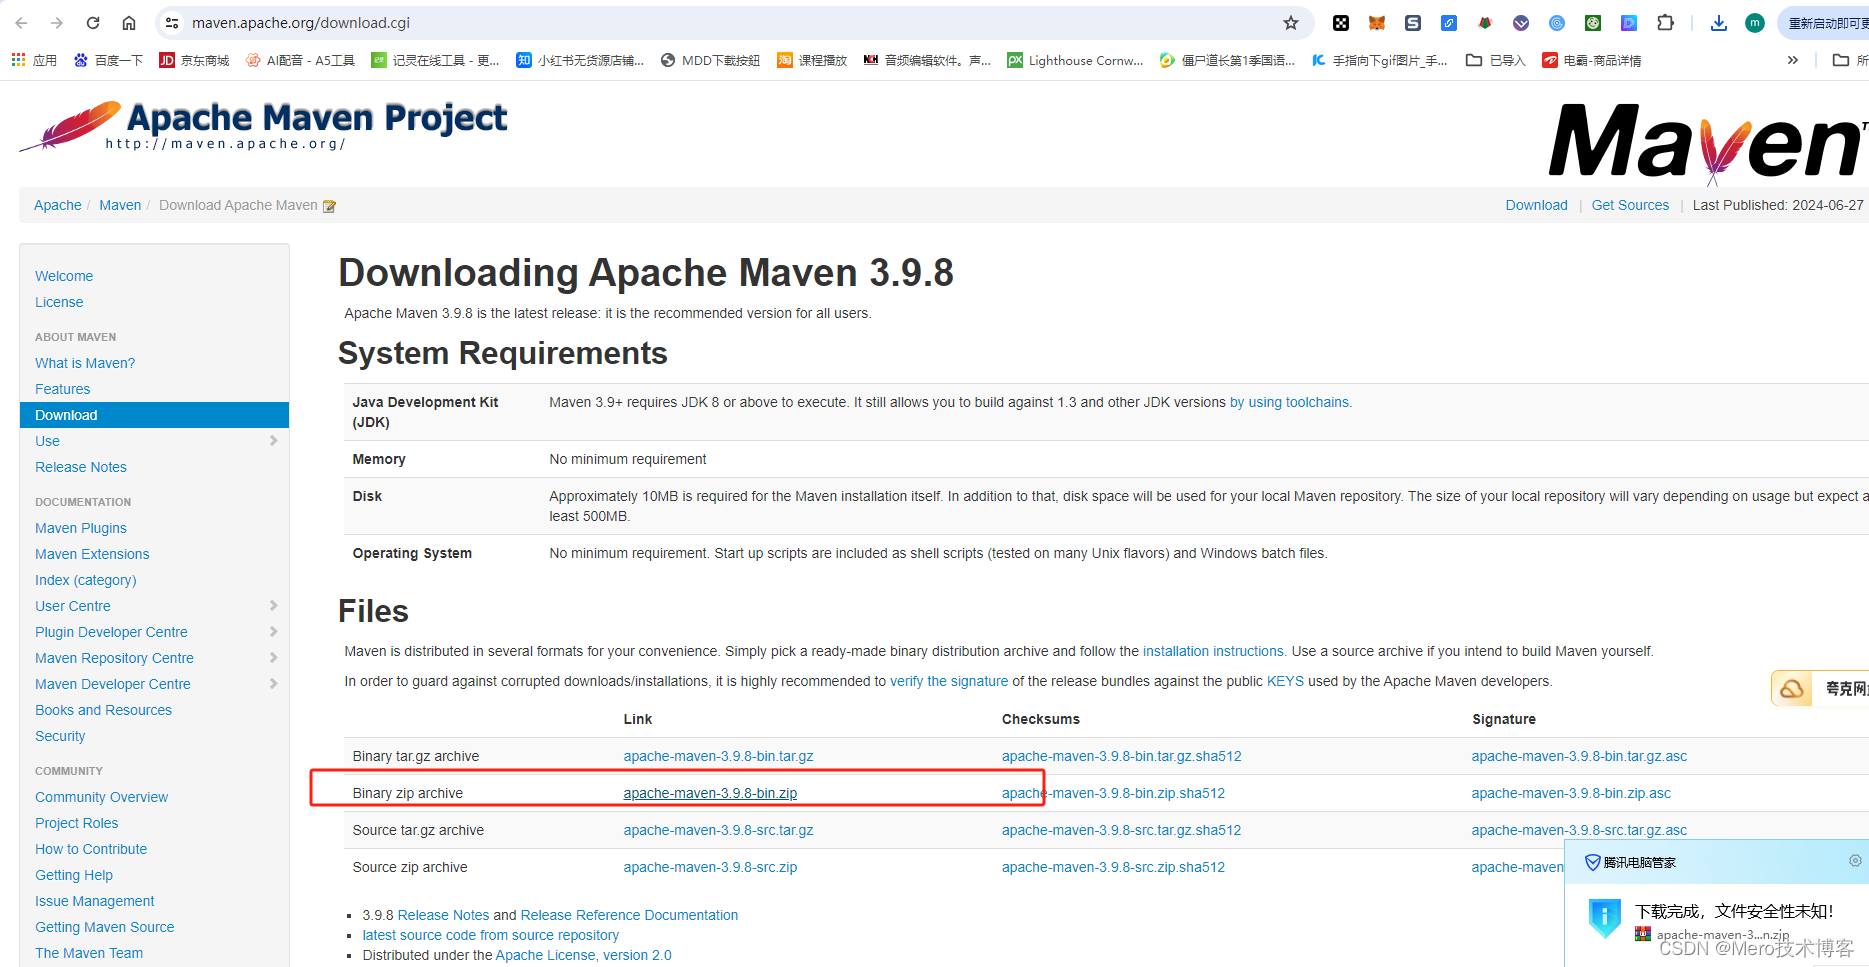
Task: Download apache-maven-3.9.8-bin.zip
Action: (710, 793)
